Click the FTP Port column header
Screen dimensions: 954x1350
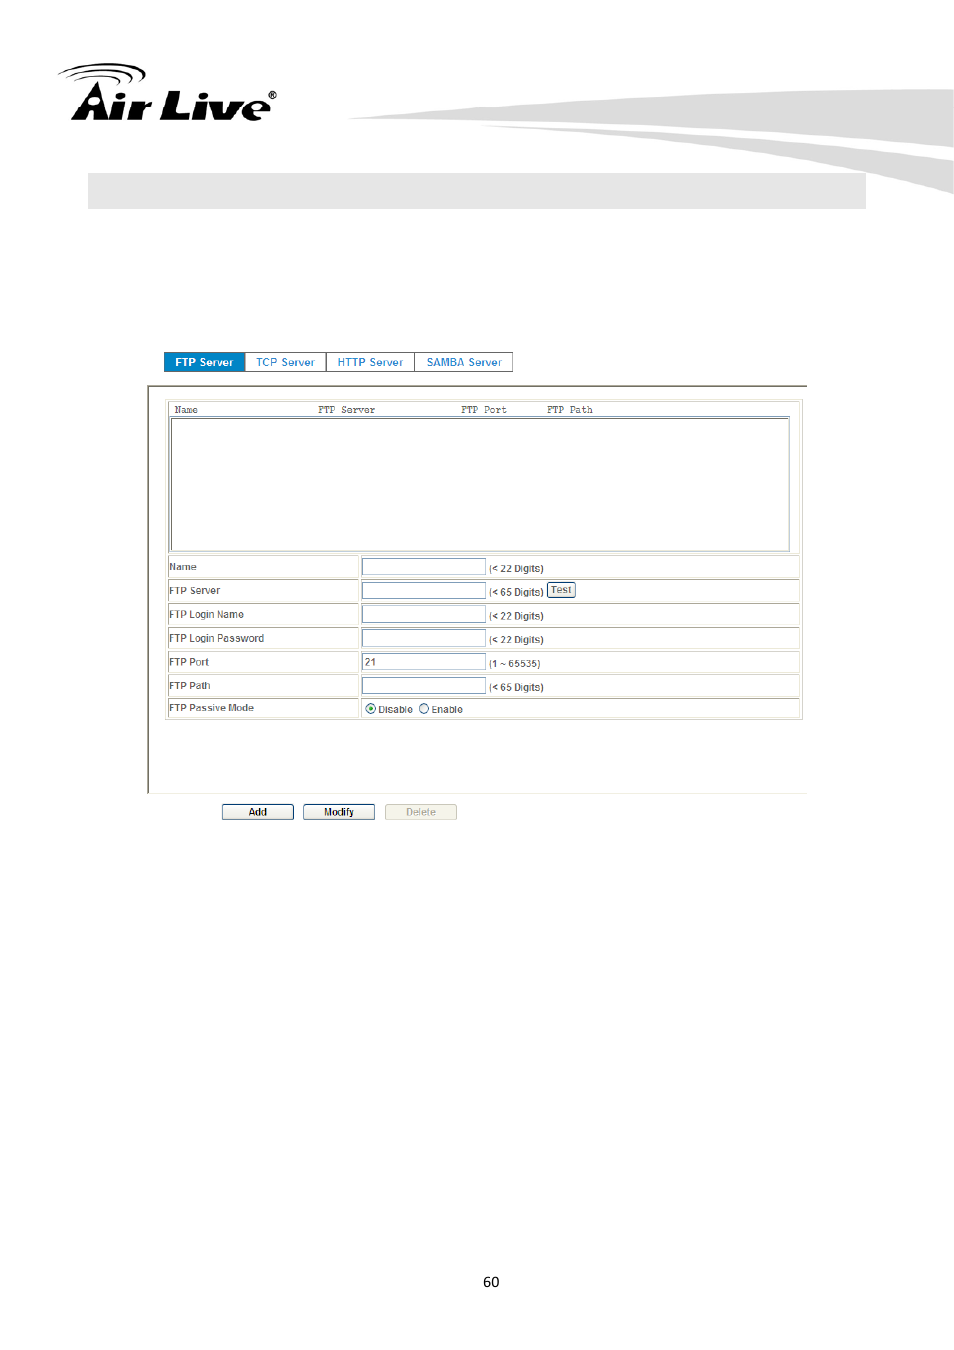(x=484, y=410)
